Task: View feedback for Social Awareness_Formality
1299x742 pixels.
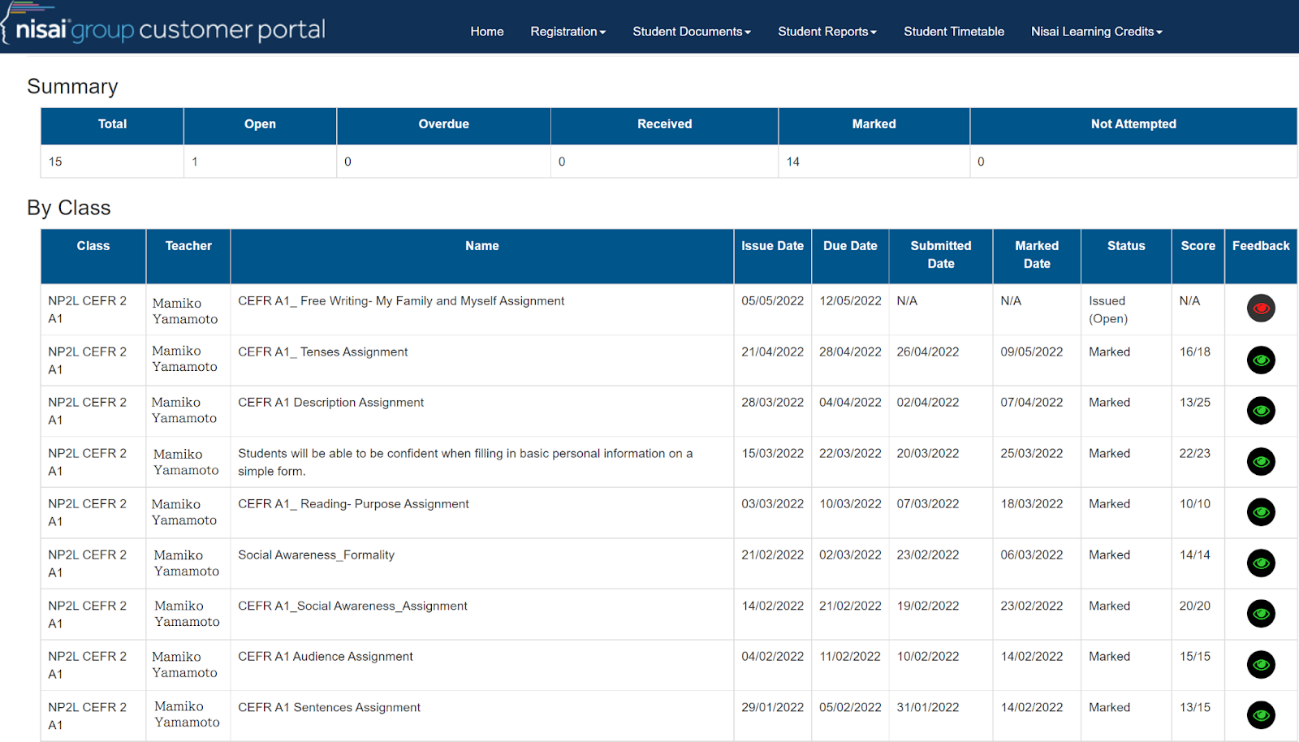Action: (x=1261, y=563)
